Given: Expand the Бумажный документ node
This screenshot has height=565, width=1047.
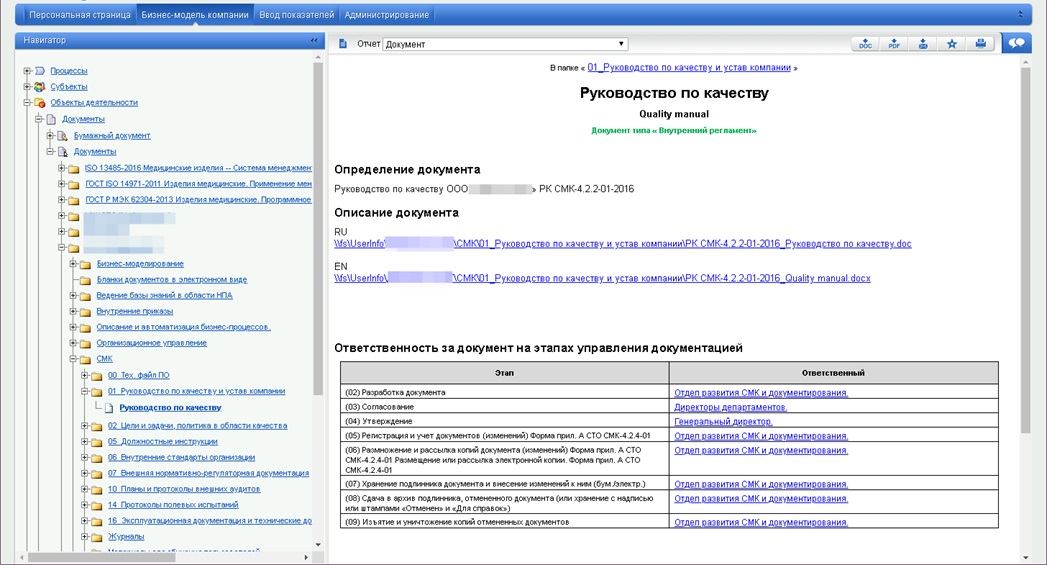Looking at the screenshot, I should tap(50, 135).
